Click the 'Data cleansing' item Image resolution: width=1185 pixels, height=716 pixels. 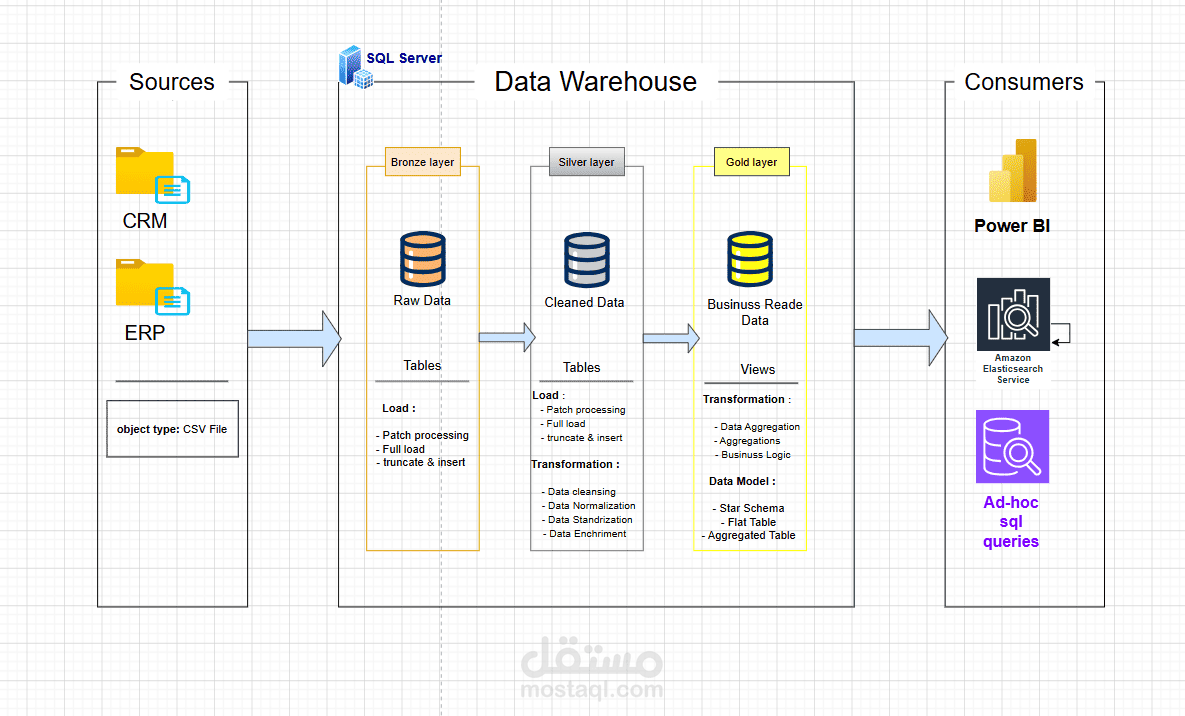[x=579, y=491]
